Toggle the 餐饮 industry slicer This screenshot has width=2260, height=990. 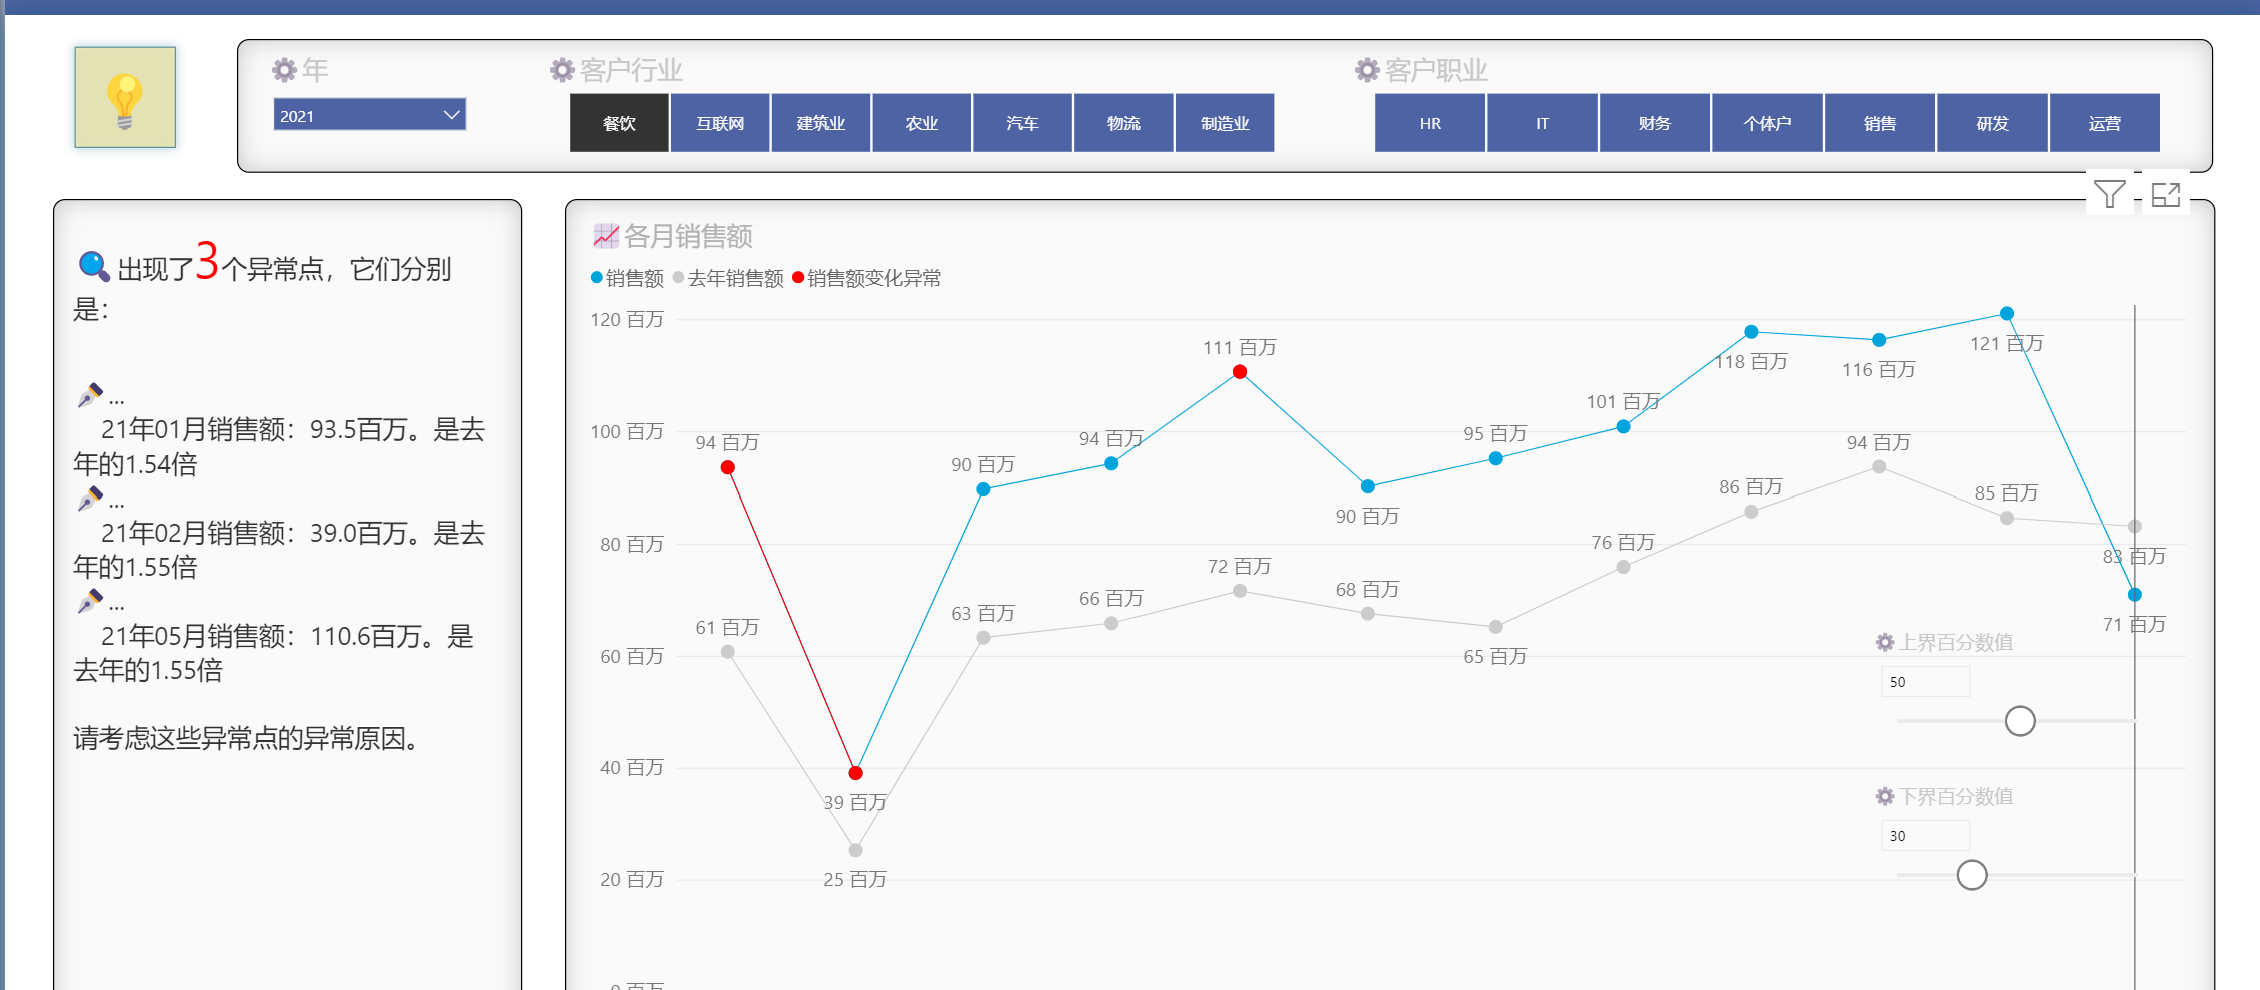619,123
